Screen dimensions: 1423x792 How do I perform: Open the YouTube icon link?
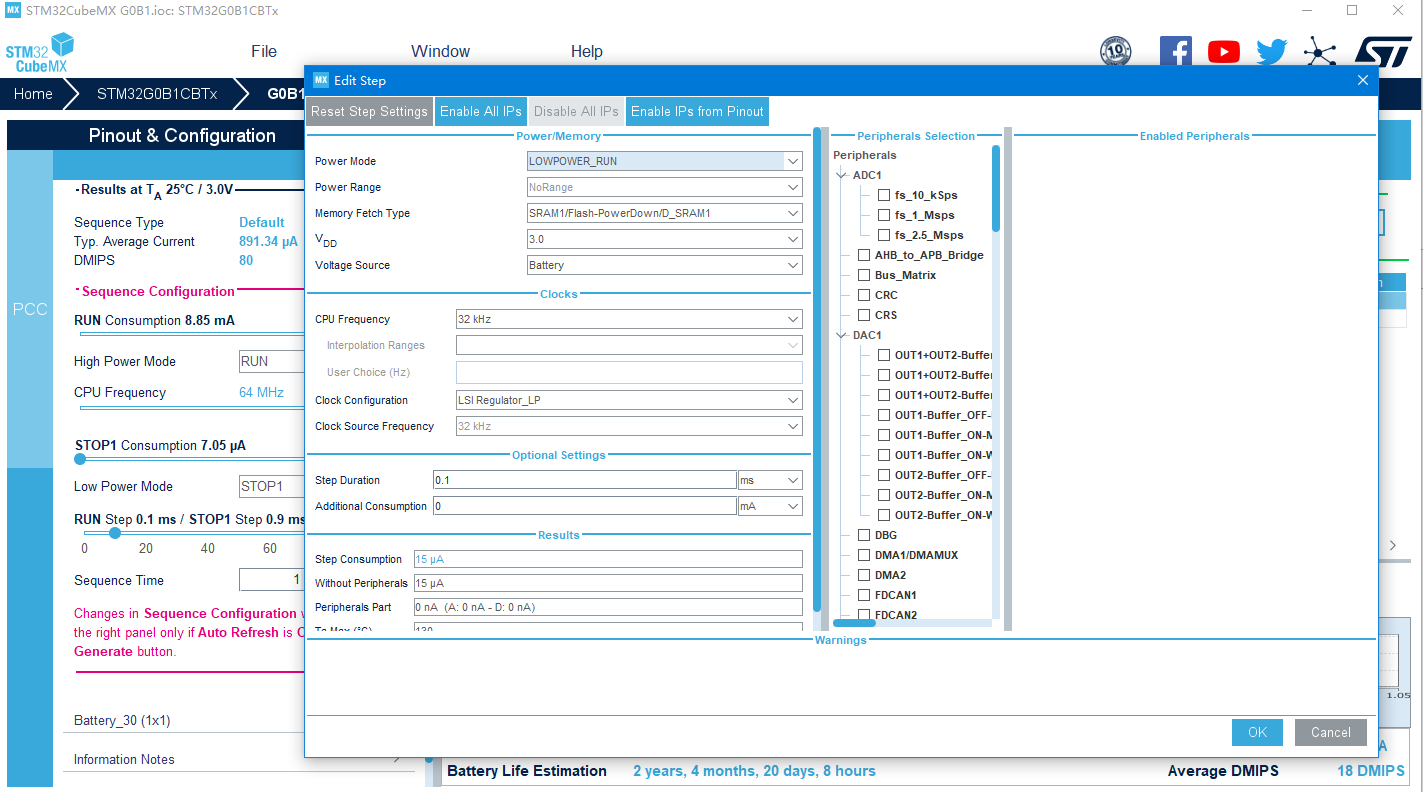click(1223, 52)
